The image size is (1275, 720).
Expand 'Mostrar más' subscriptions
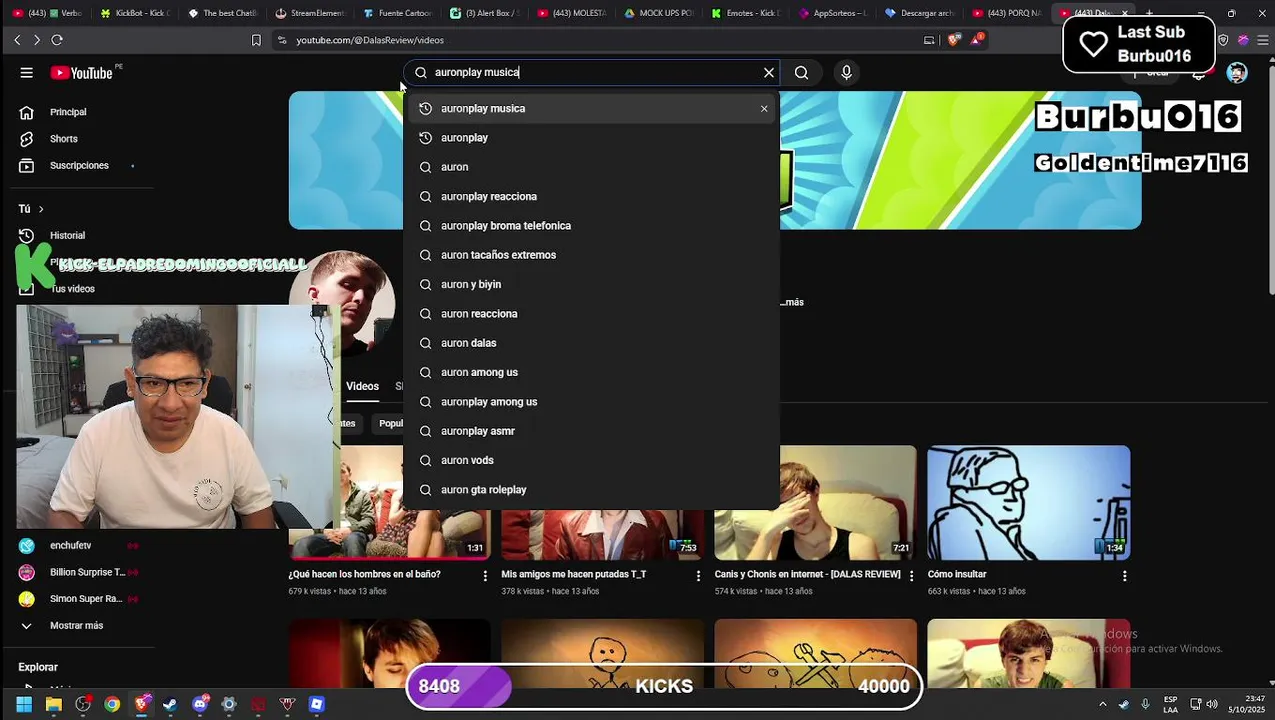(78, 626)
